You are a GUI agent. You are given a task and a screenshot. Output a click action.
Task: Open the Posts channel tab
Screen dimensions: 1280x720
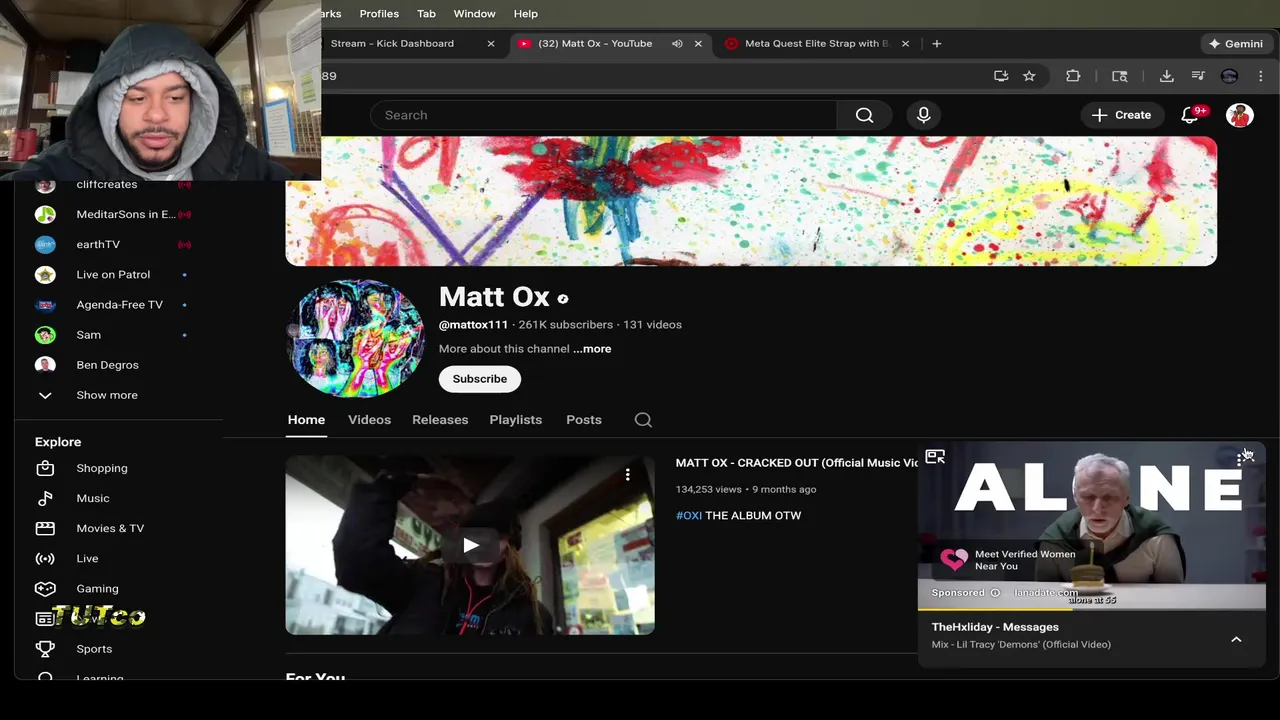tap(584, 420)
